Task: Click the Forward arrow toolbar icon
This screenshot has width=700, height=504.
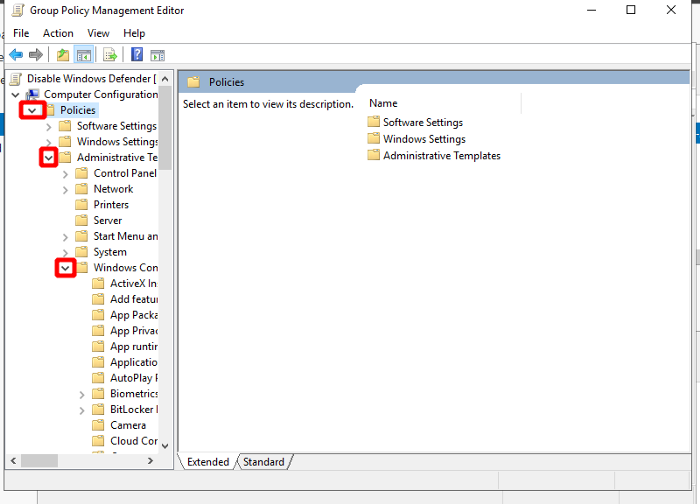Action: coord(36,55)
